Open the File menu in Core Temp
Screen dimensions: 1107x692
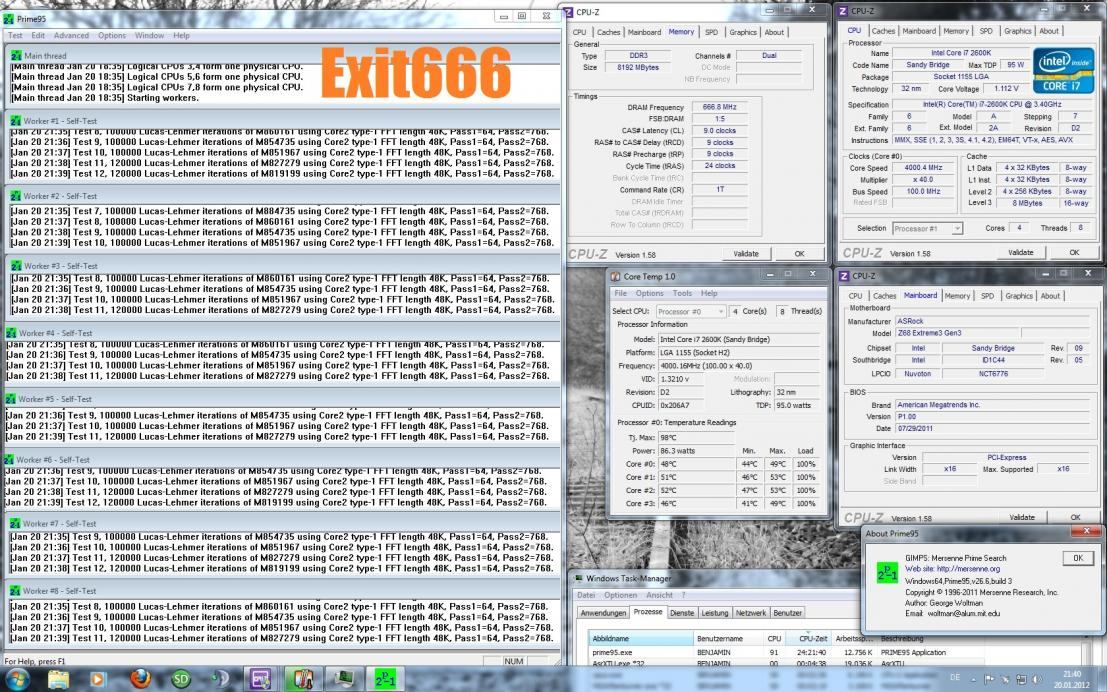(x=621, y=293)
